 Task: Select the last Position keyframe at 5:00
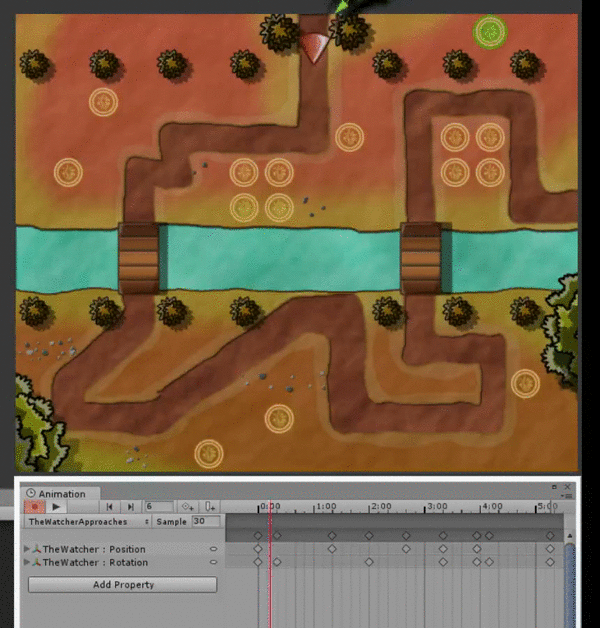pyautogui.click(x=550, y=549)
